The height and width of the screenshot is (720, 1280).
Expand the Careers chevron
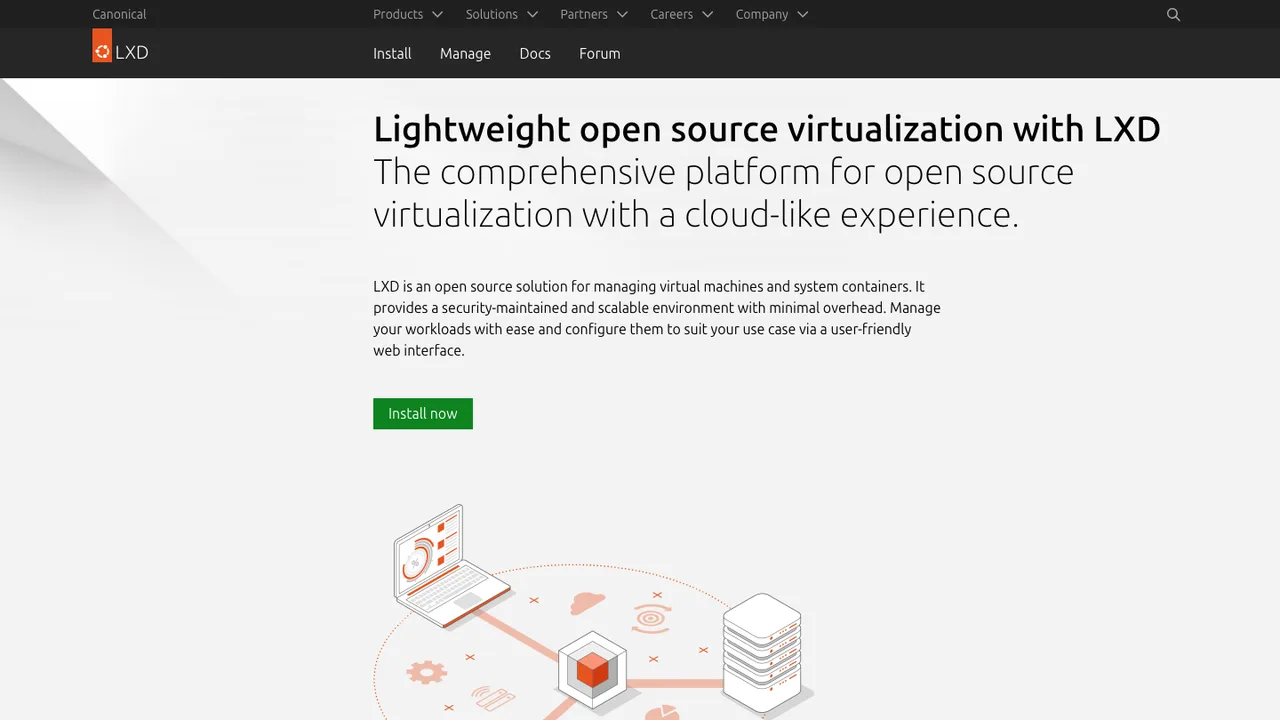pos(707,14)
